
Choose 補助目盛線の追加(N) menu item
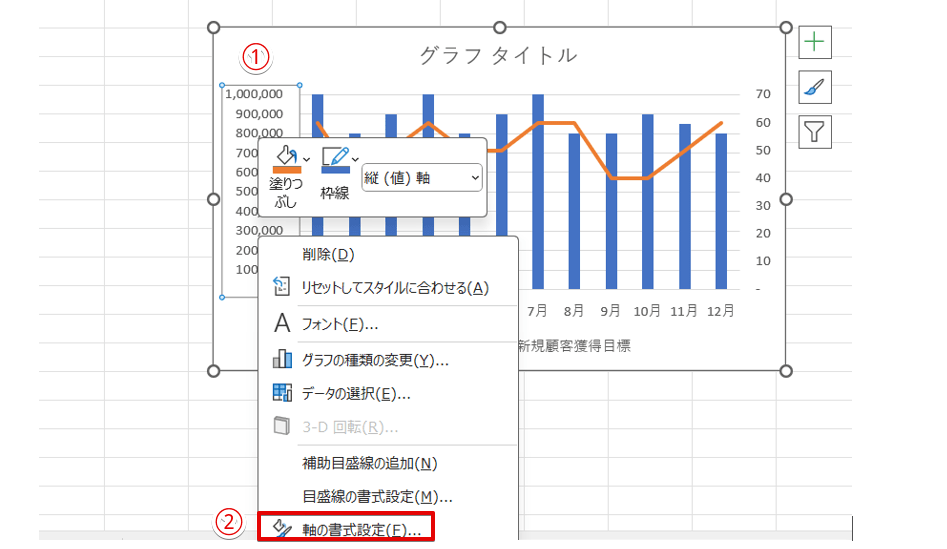[370, 463]
